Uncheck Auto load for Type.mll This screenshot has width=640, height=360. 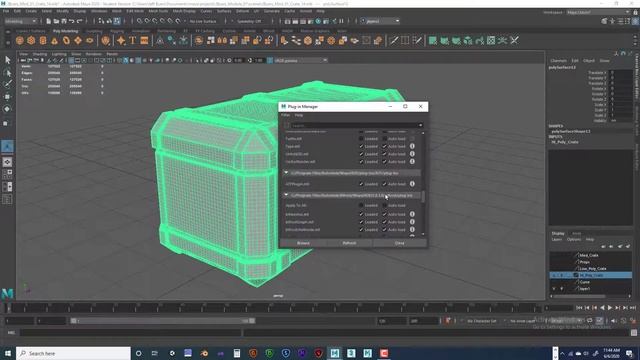tap(384, 146)
